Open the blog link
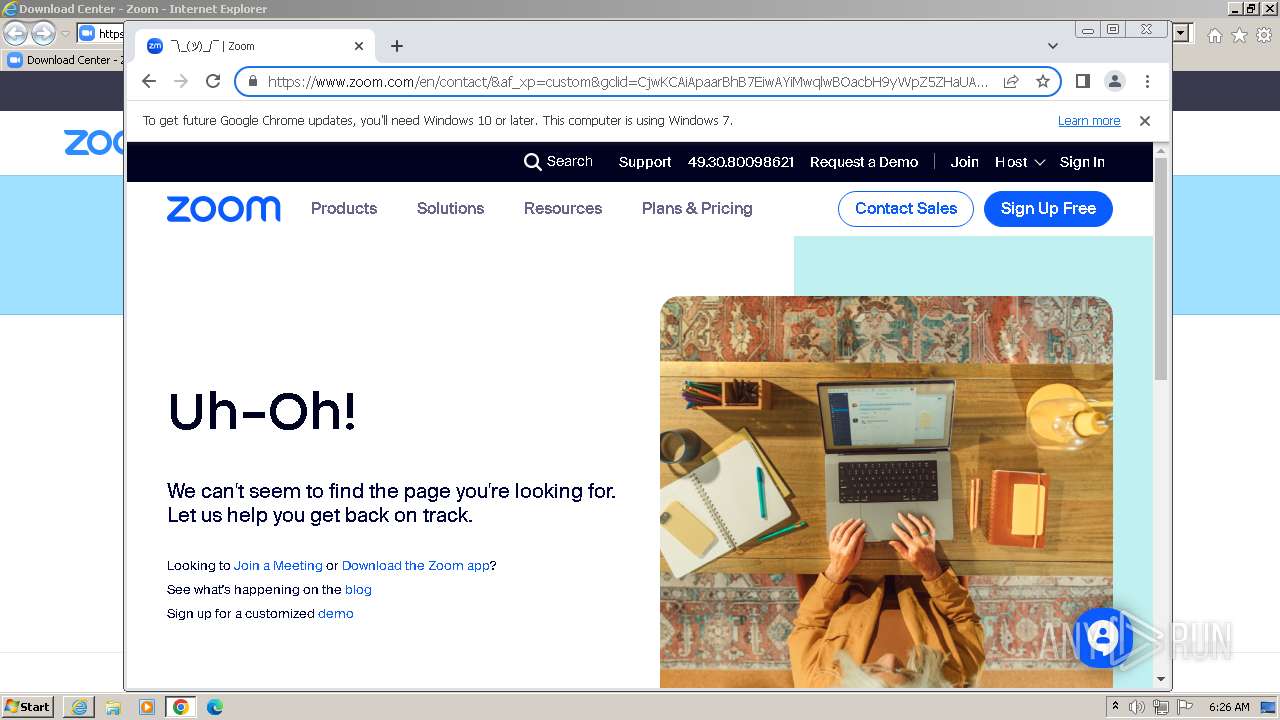The image size is (1280, 720). 358,590
